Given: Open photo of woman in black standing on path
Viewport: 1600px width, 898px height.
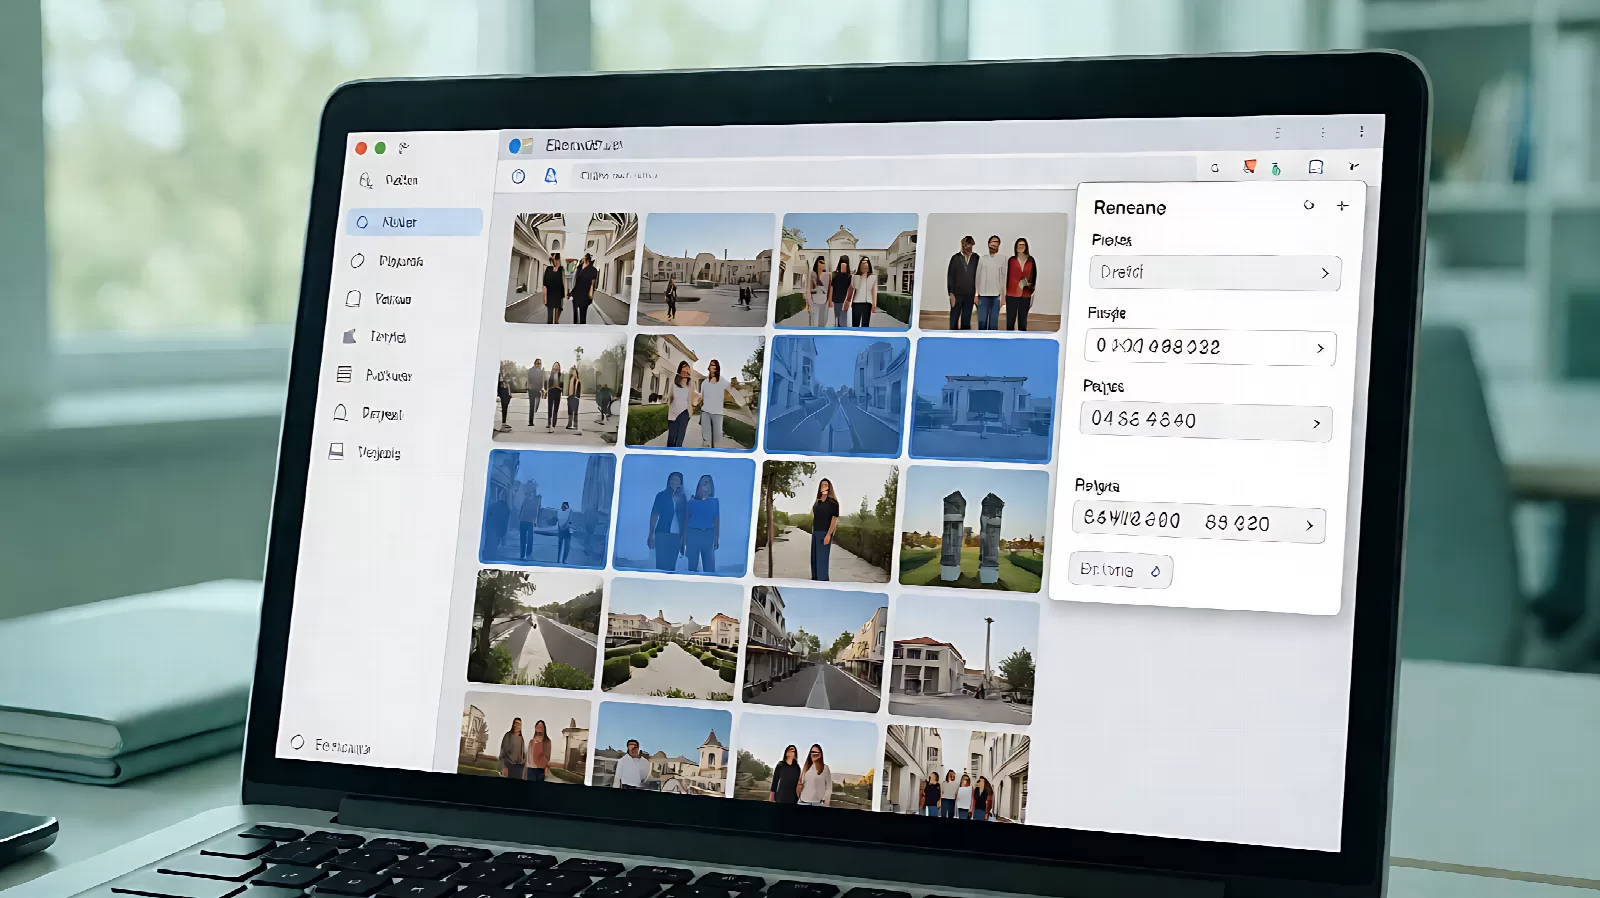Looking at the screenshot, I should 825,521.
